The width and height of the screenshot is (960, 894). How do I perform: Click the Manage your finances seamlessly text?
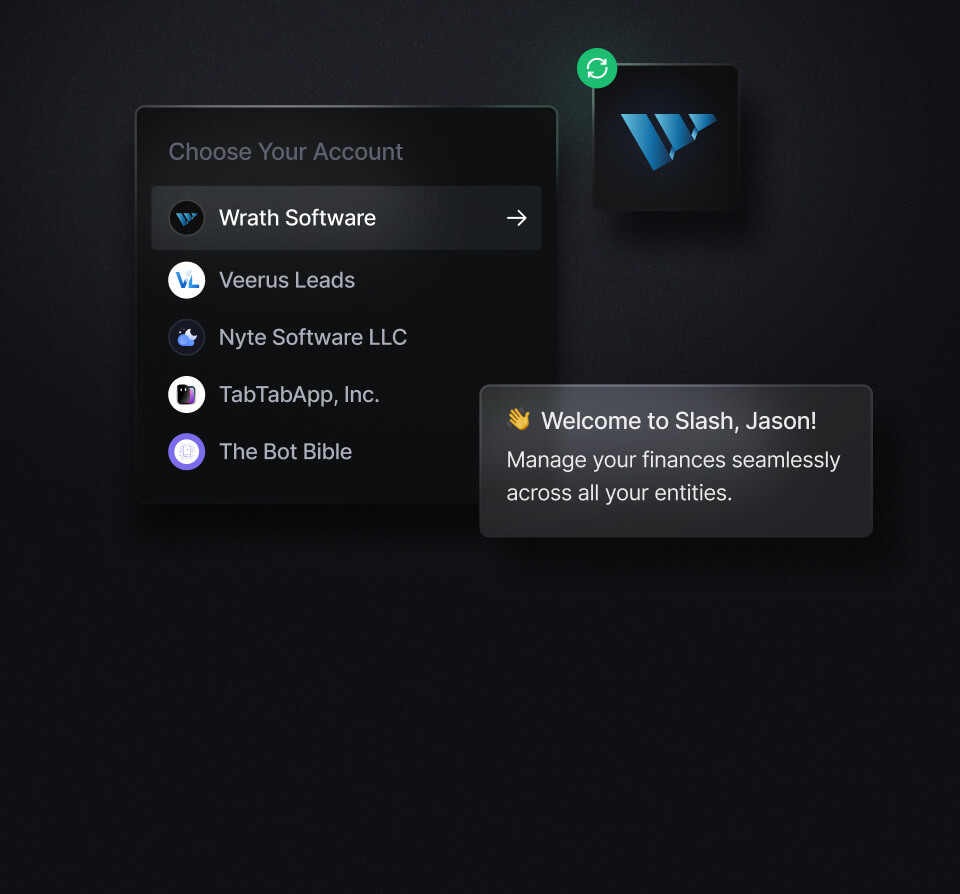[x=673, y=460]
